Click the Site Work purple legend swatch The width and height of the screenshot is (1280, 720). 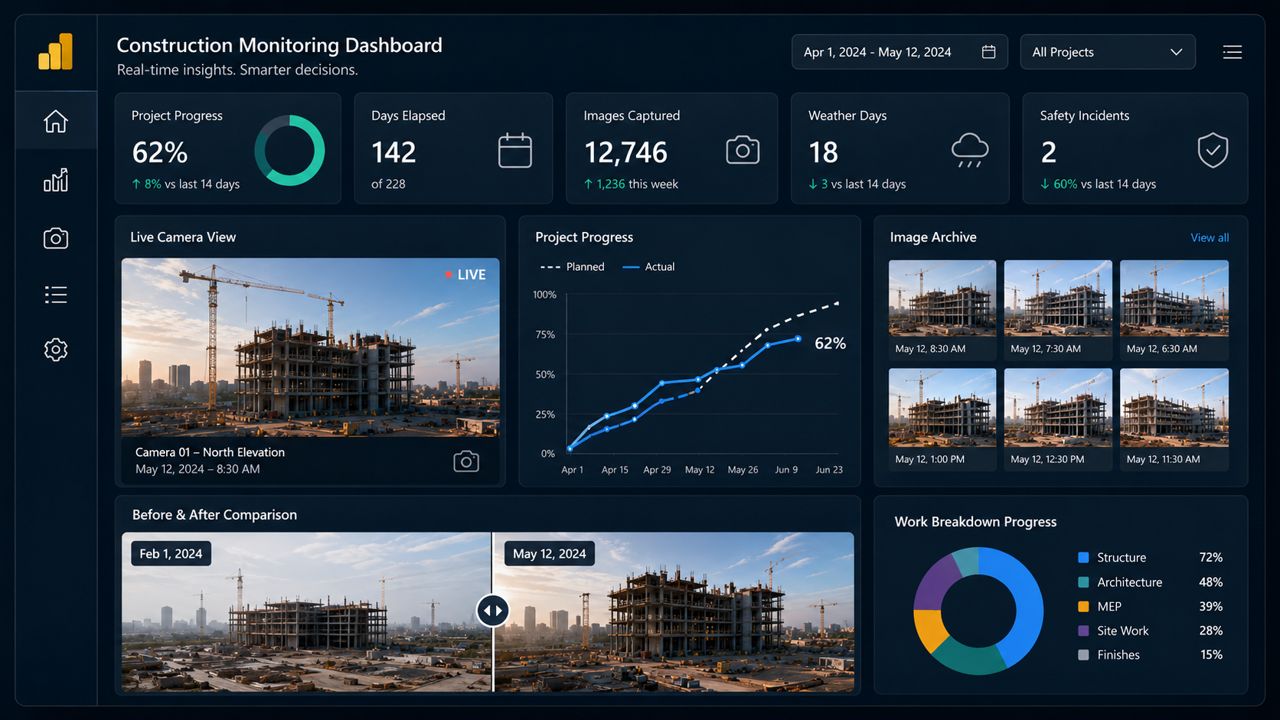pos(1084,631)
